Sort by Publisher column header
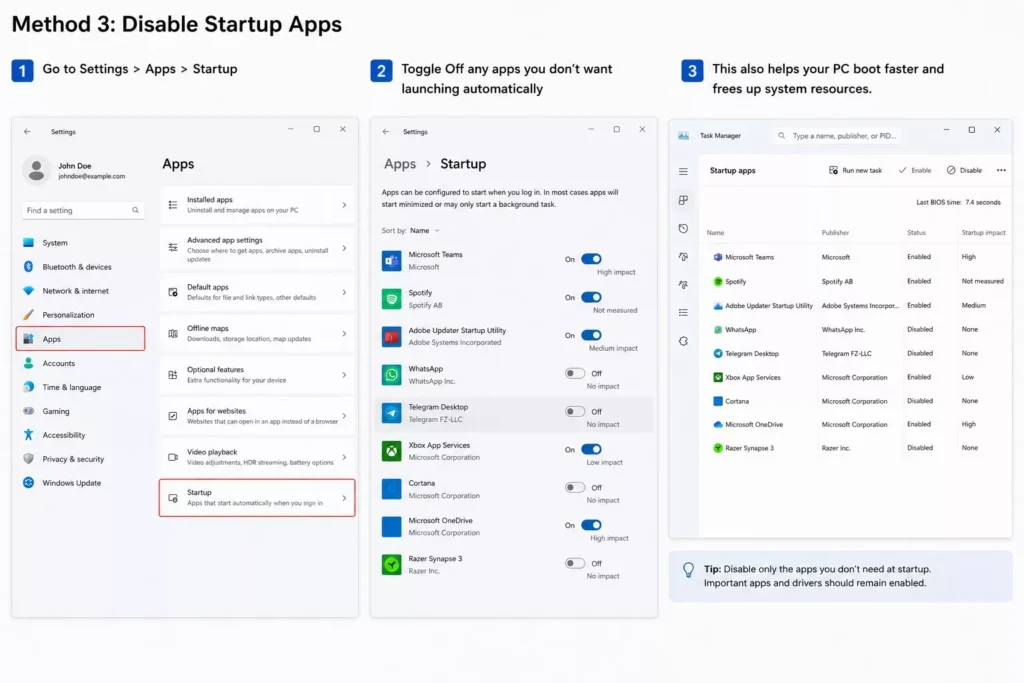This screenshot has height=683, width=1024. pos(835,232)
